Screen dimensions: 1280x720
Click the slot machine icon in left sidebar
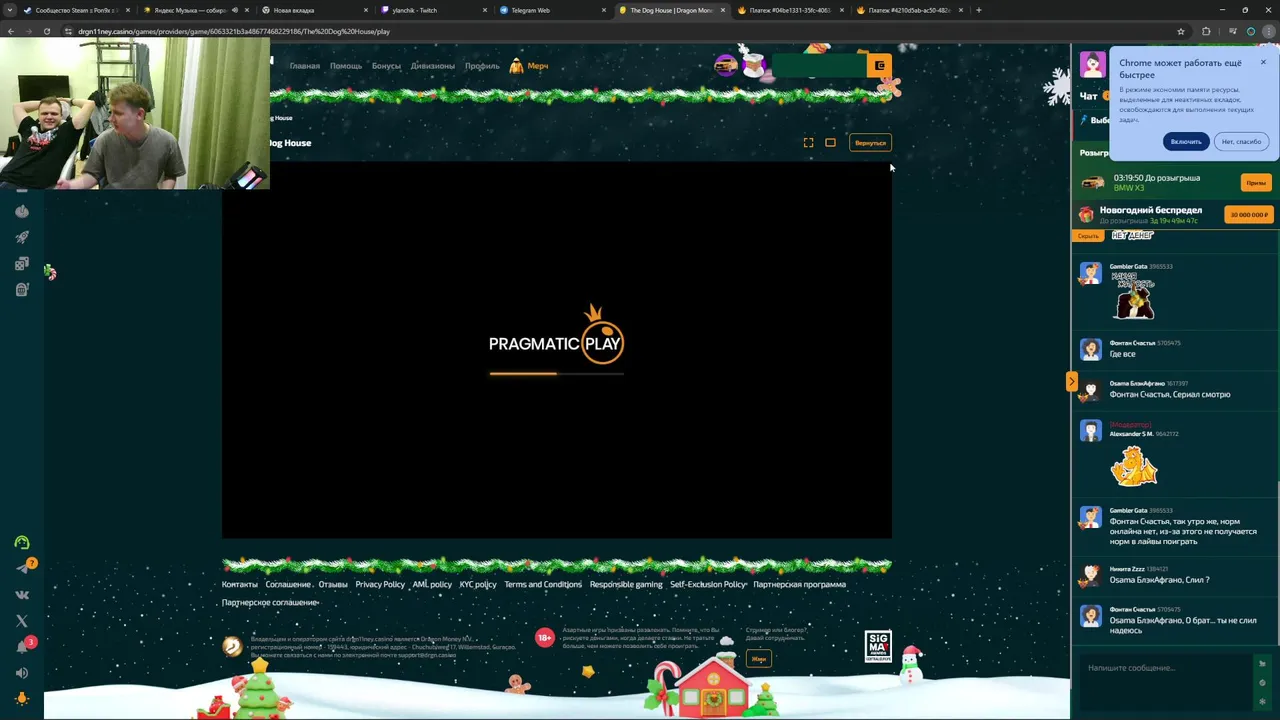click(22, 290)
